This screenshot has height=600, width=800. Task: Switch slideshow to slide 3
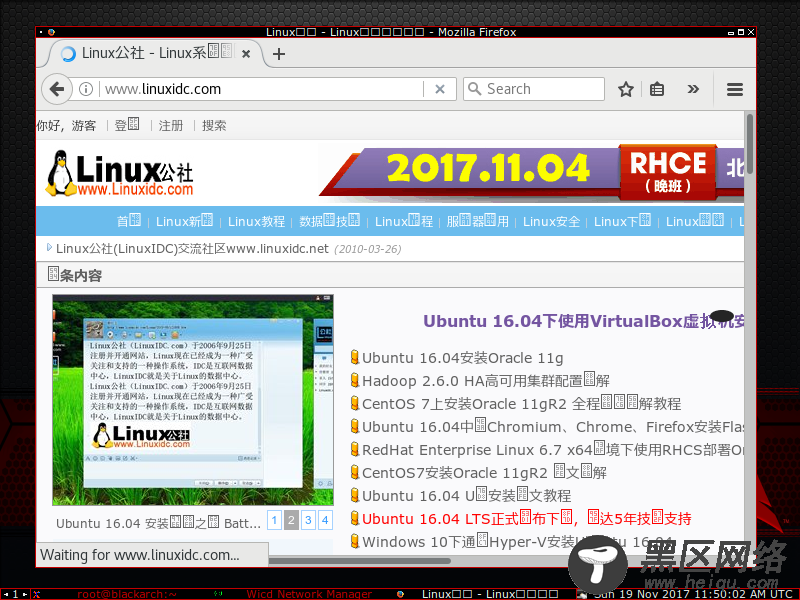pyautogui.click(x=308, y=520)
